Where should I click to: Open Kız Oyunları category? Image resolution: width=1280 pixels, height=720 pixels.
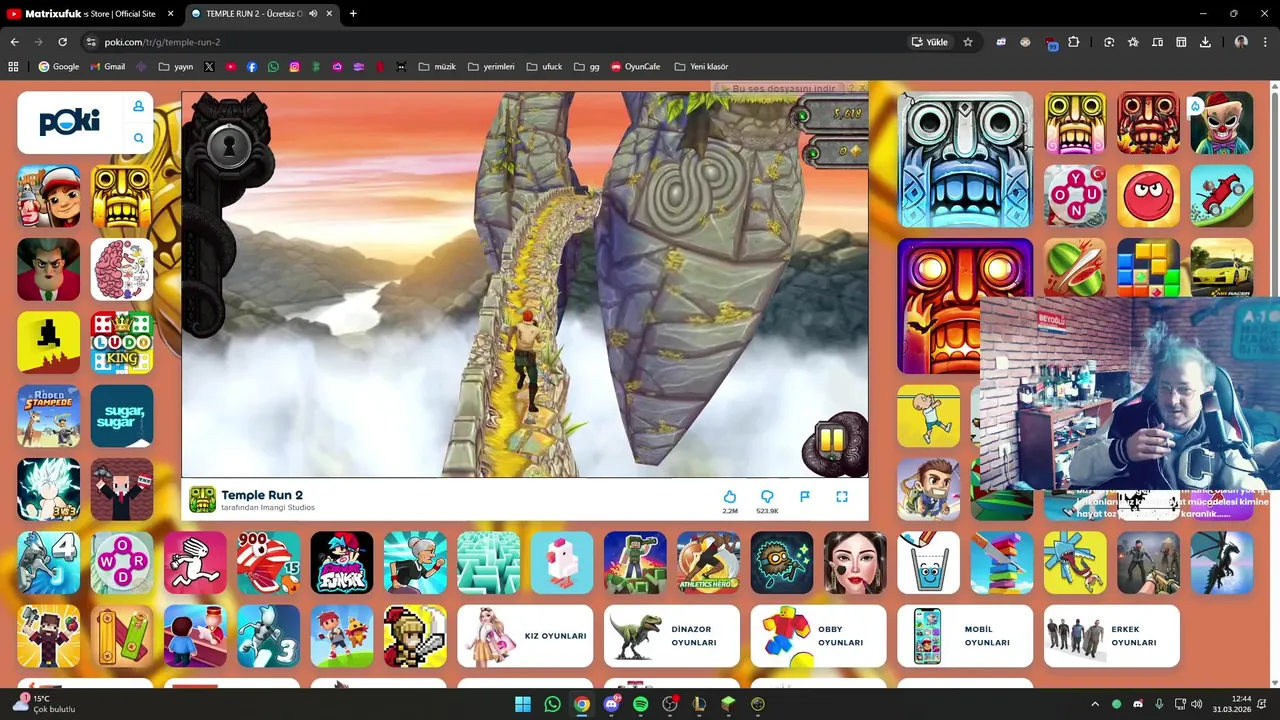pyautogui.click(x=525, y=636)
